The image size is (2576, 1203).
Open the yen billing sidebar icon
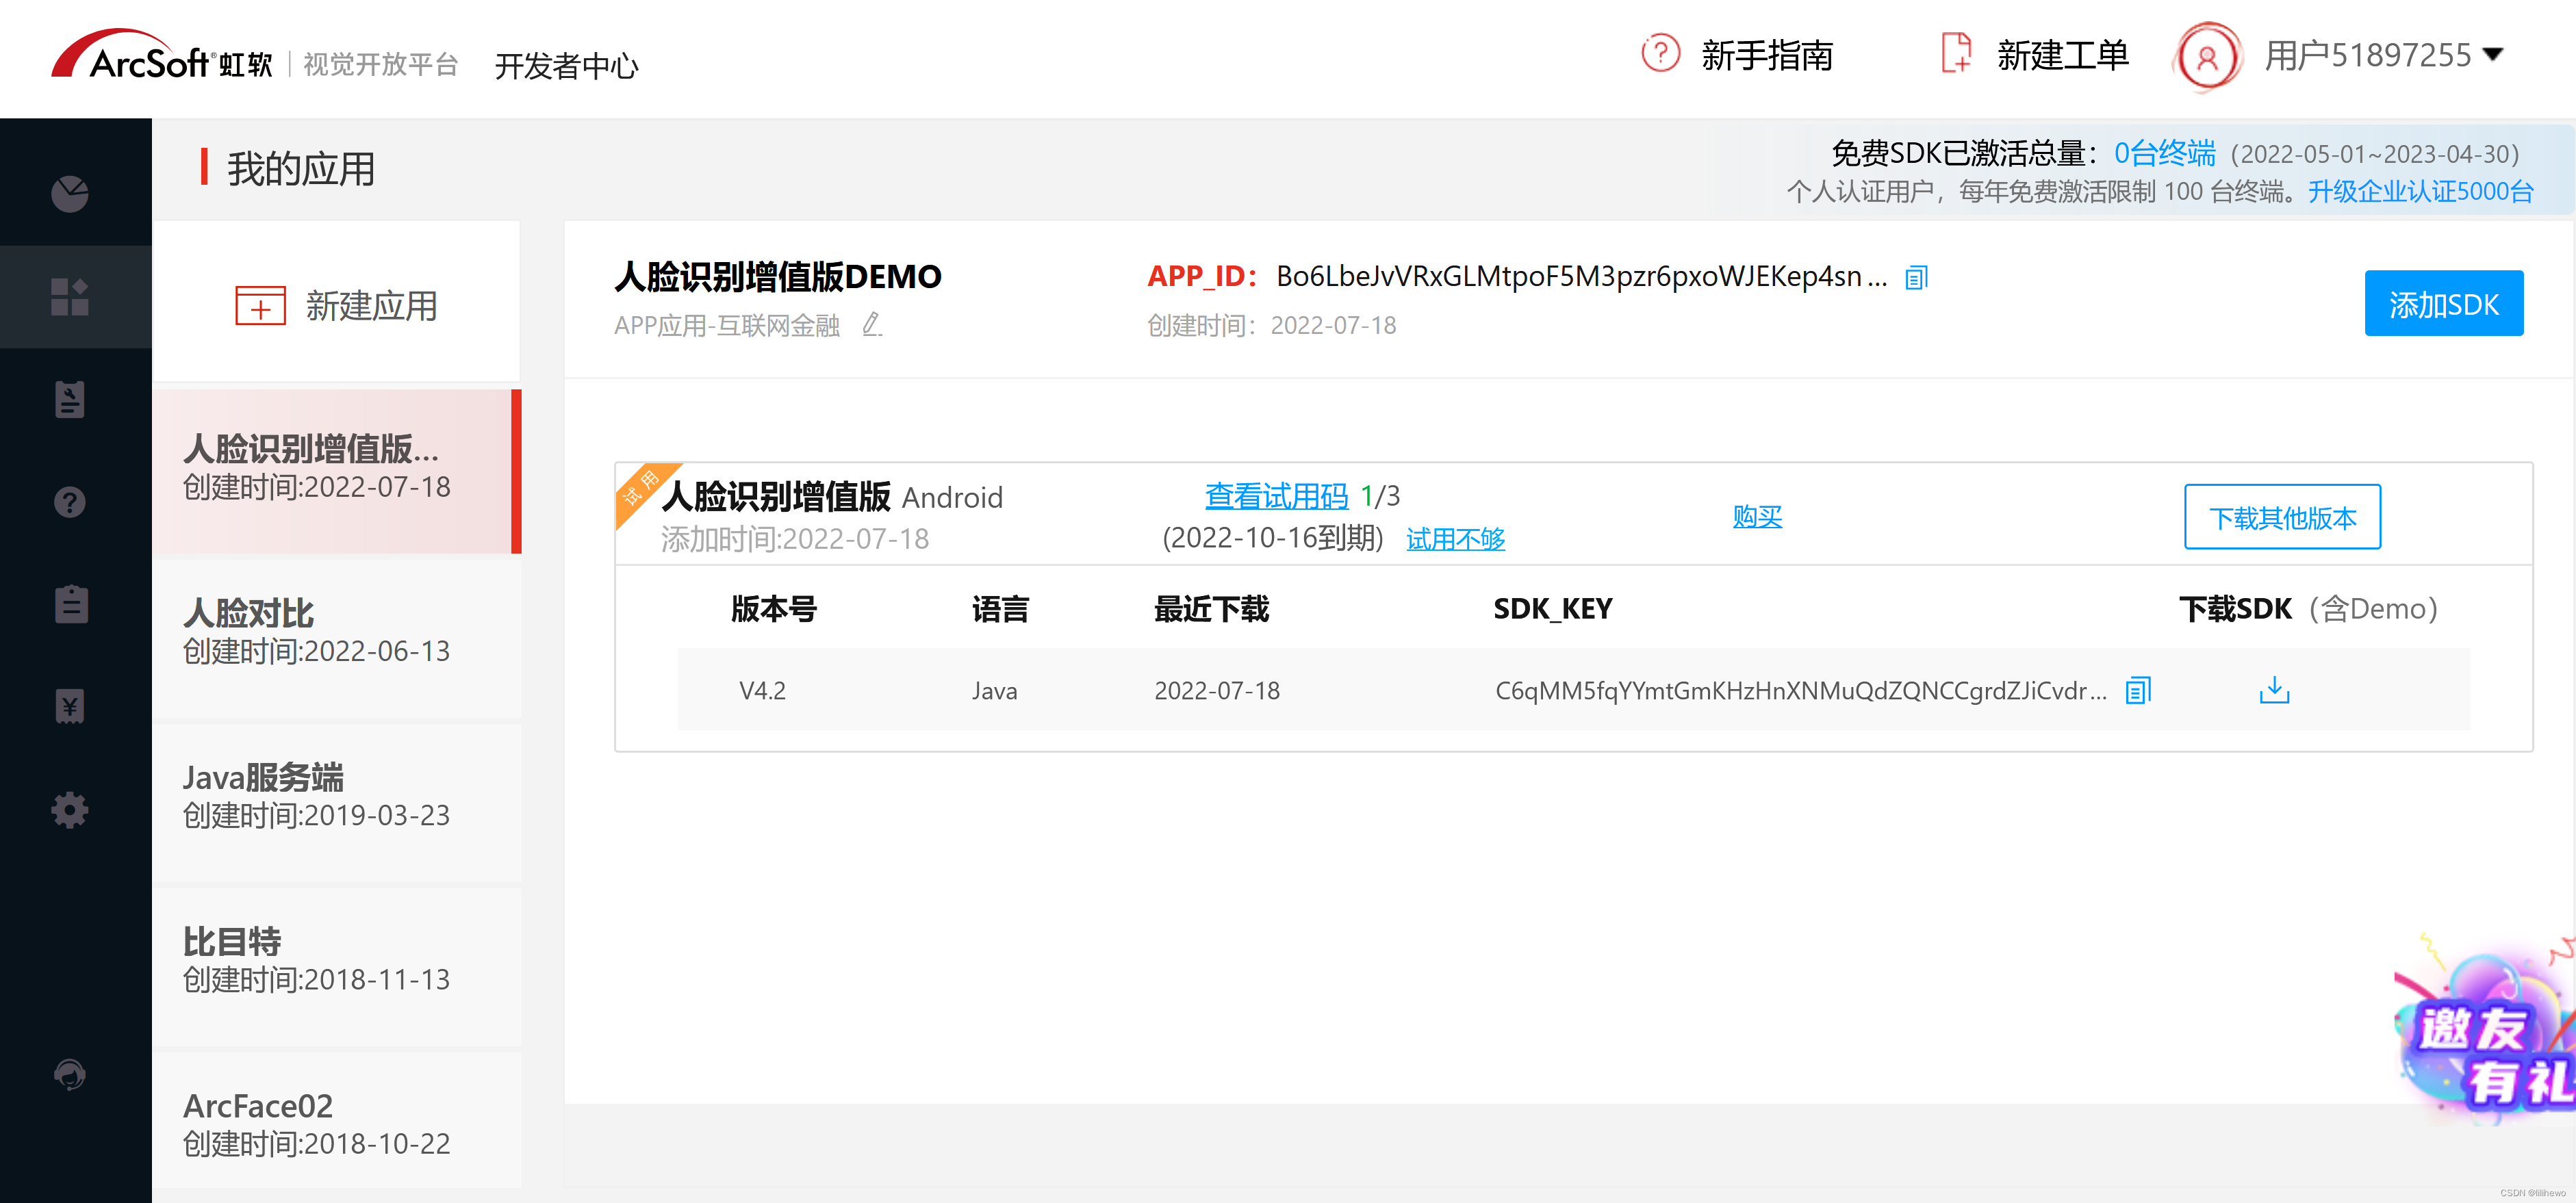coord(70,707)
